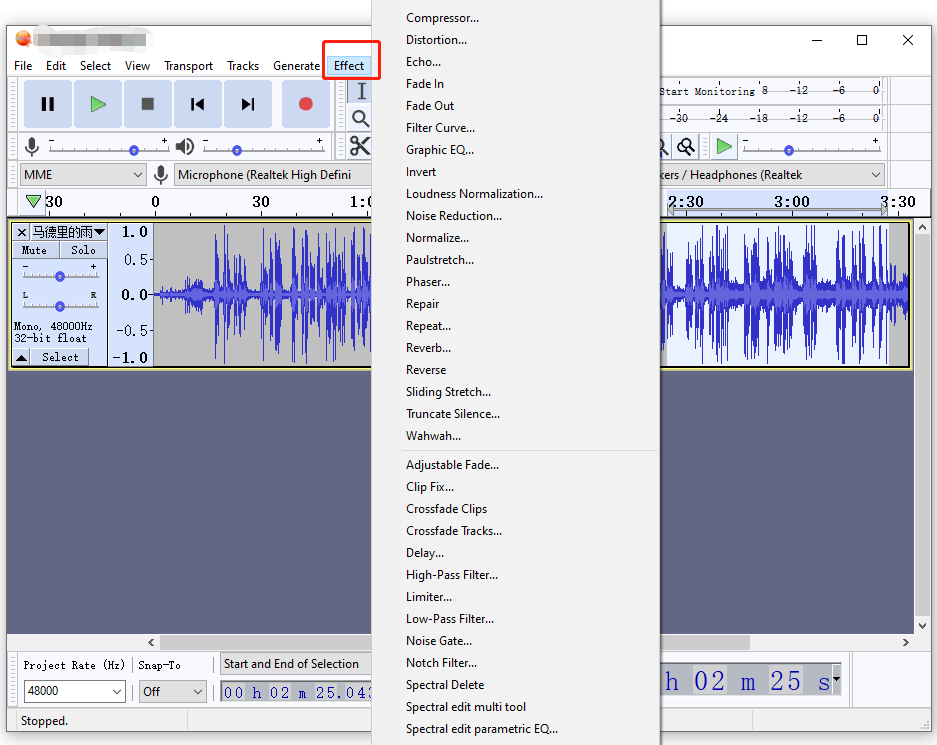937x745 pixels.
Task: Click the red Record button
Action: point(305,105)
